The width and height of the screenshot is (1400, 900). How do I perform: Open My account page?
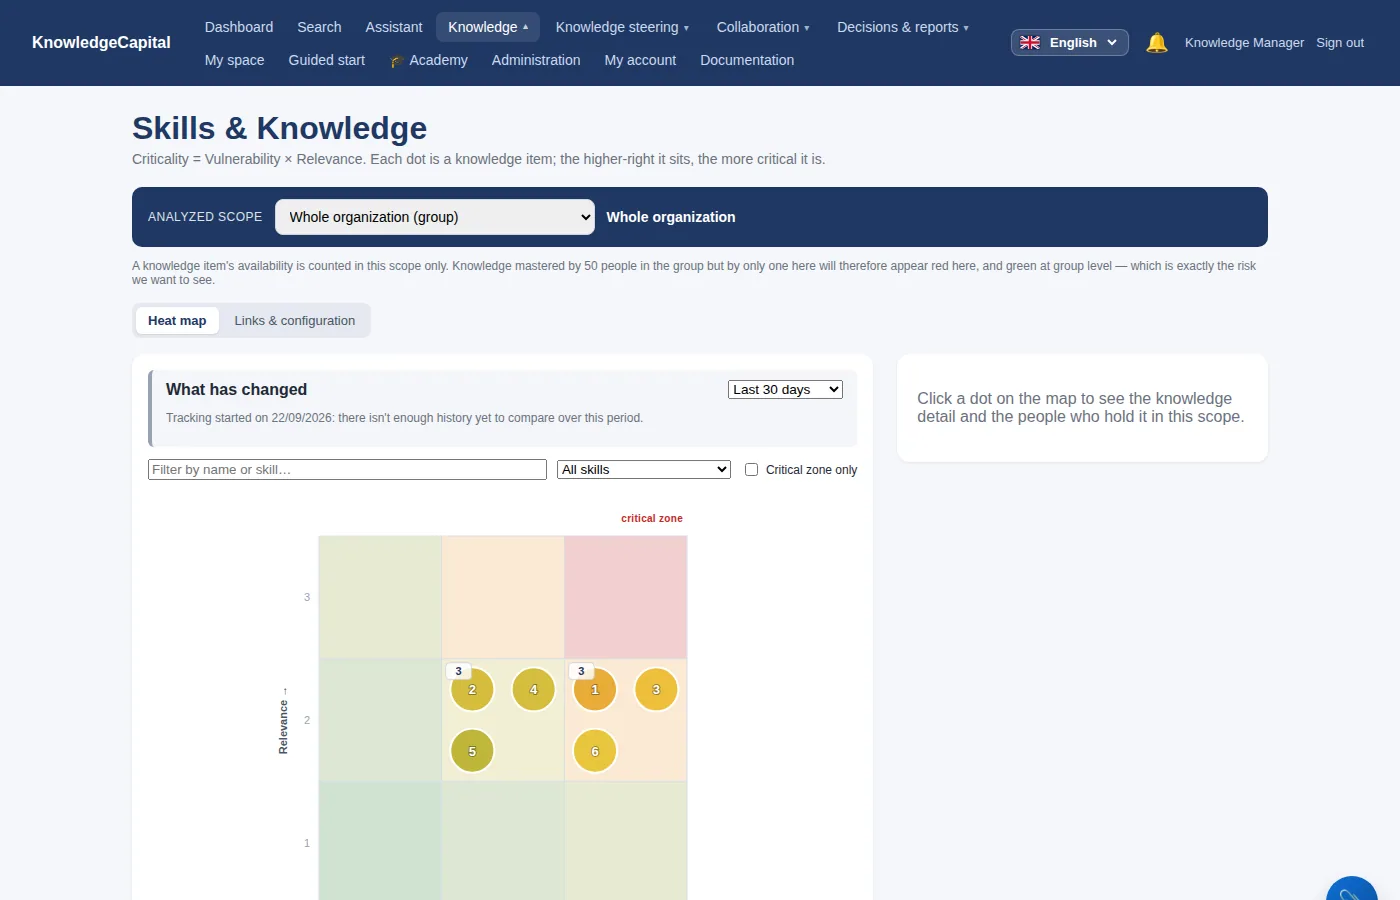click(x=640, y=60)
